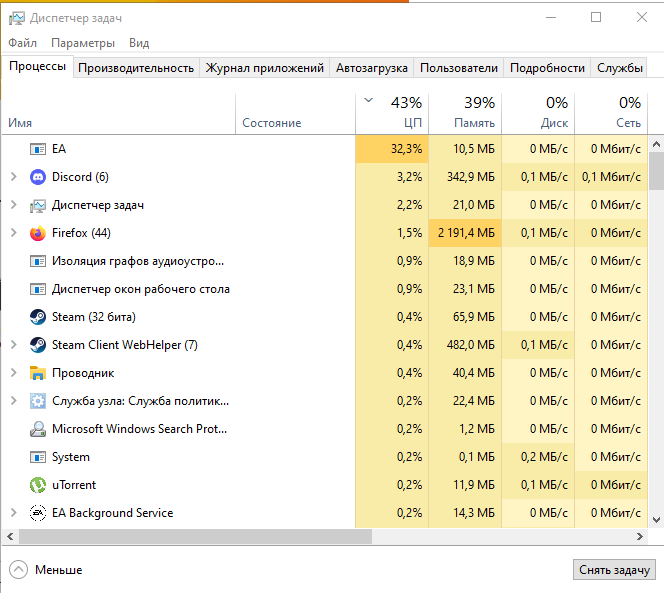Click the horizontal scrollbar right arrow

(640, 537)
